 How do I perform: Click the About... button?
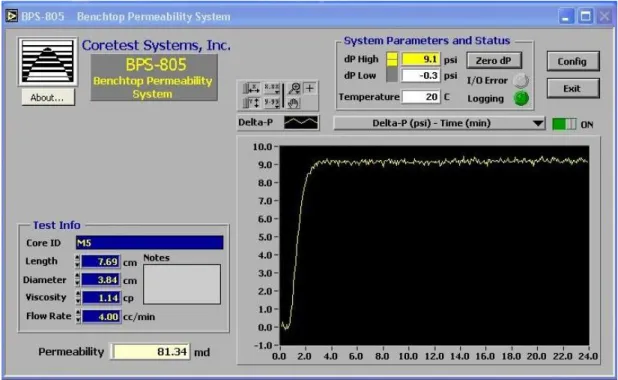48,97
